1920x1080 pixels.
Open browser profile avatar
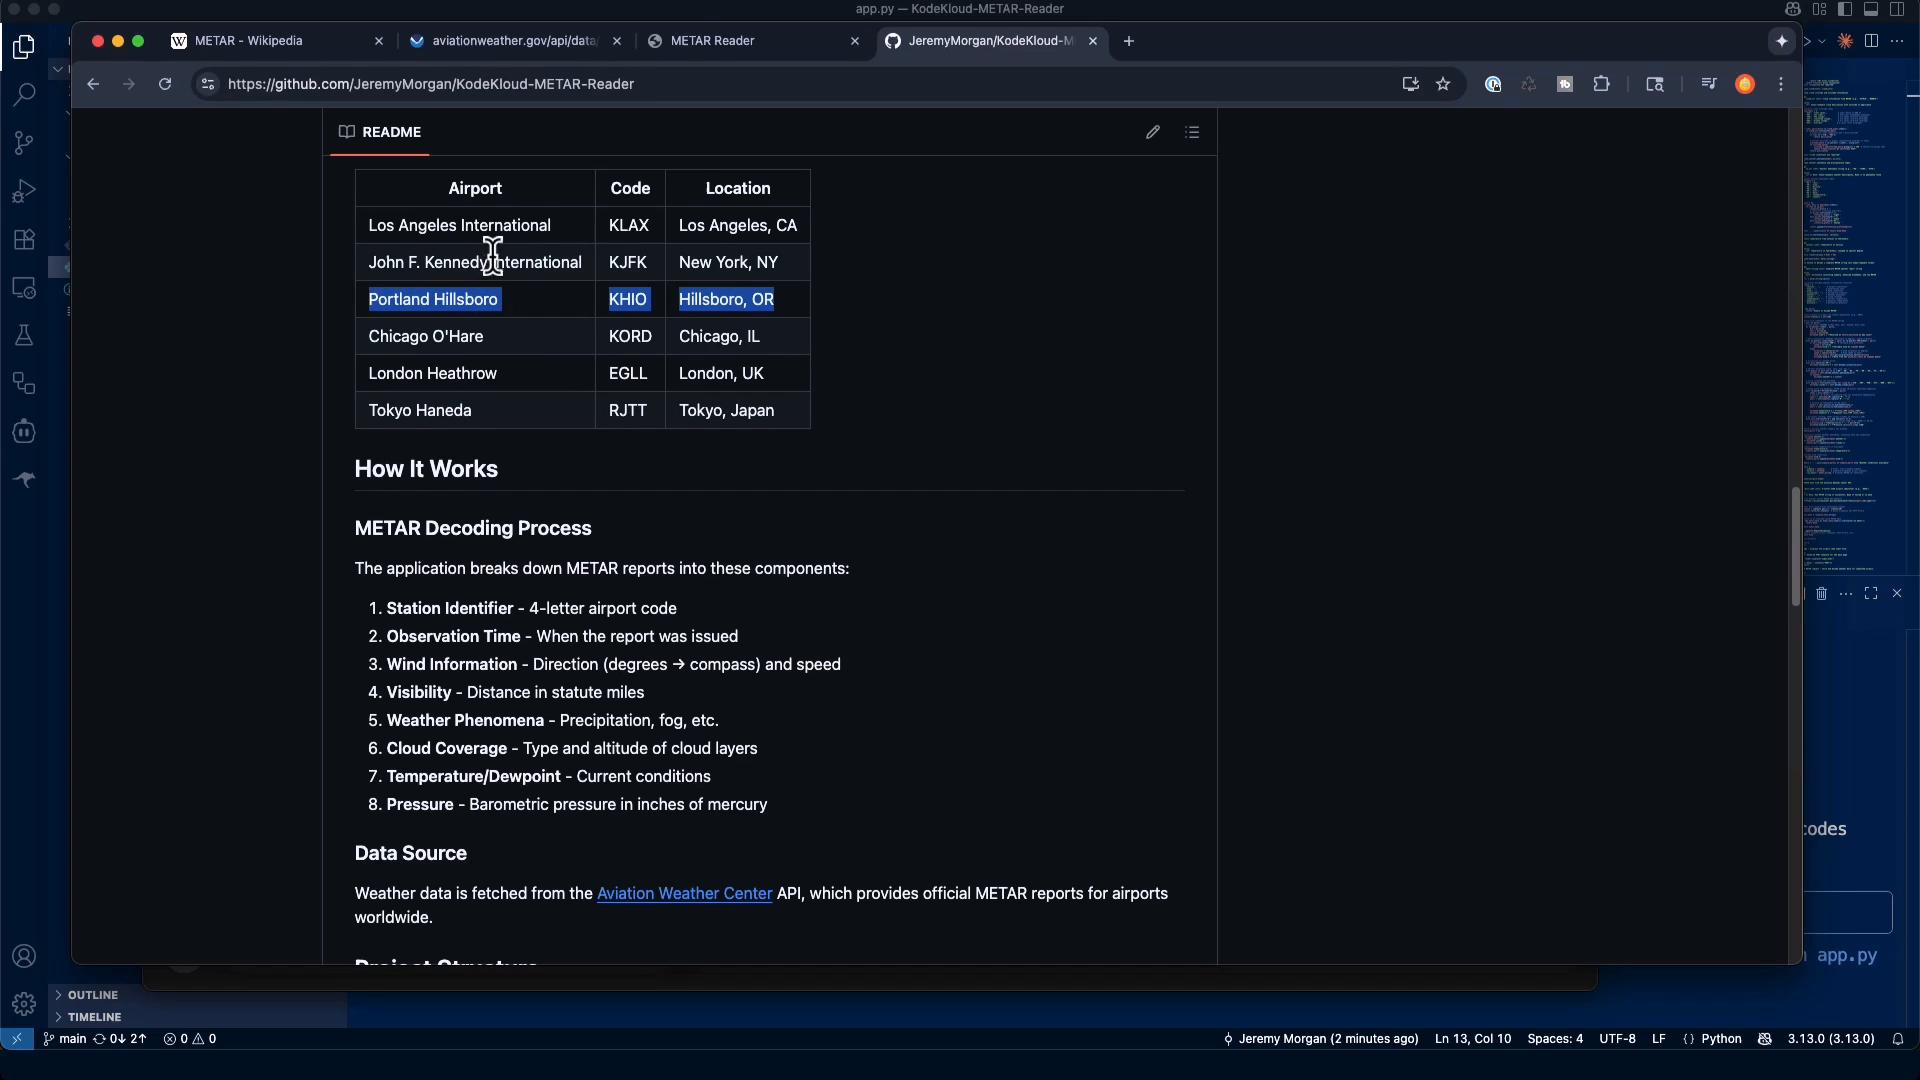coord(1745,84)
